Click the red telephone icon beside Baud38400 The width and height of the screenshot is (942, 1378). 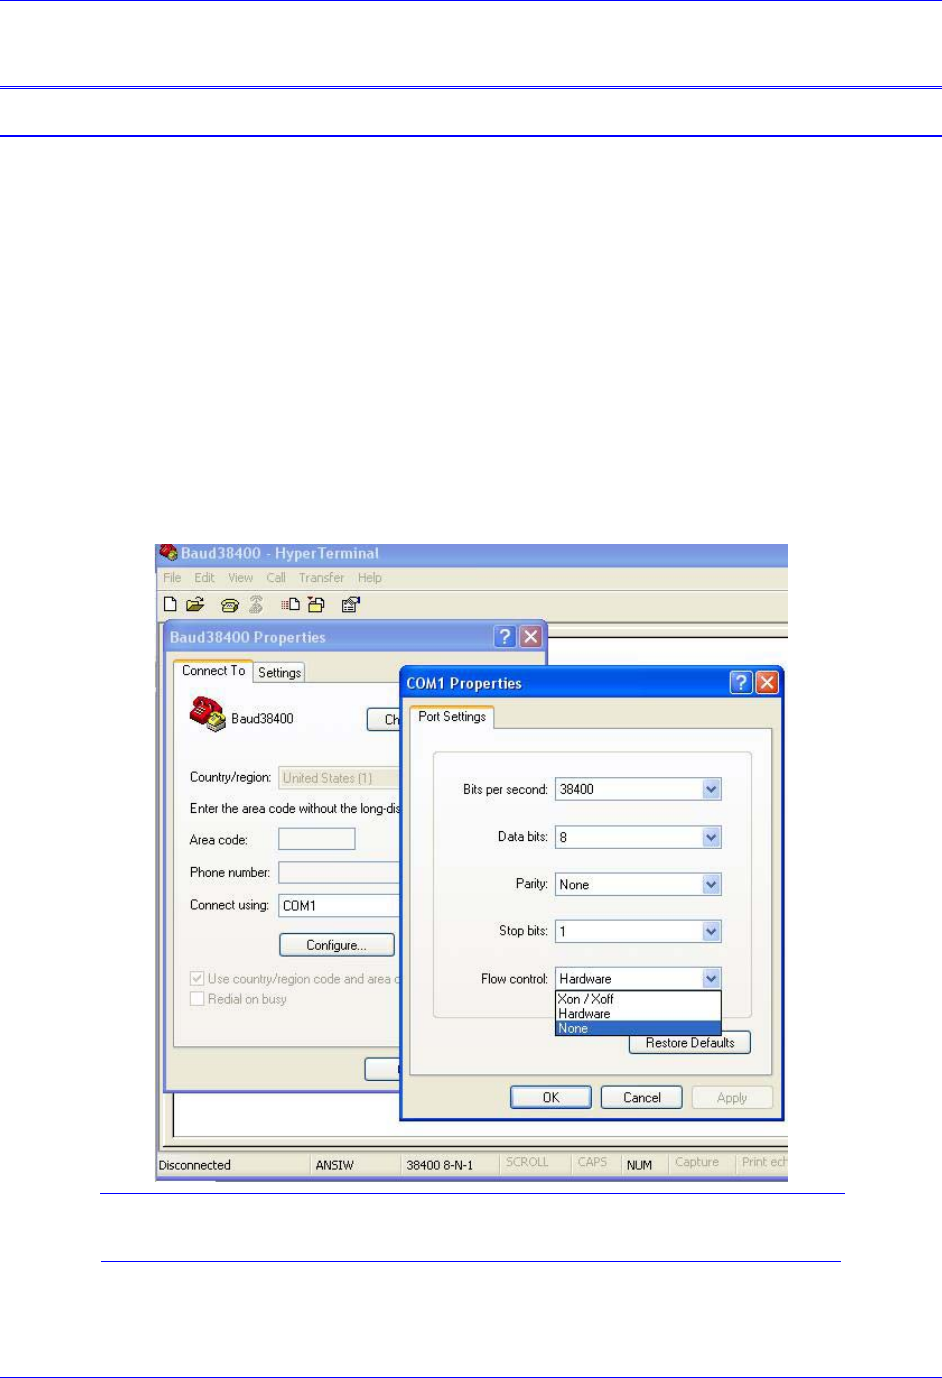[x=207, y=714]
